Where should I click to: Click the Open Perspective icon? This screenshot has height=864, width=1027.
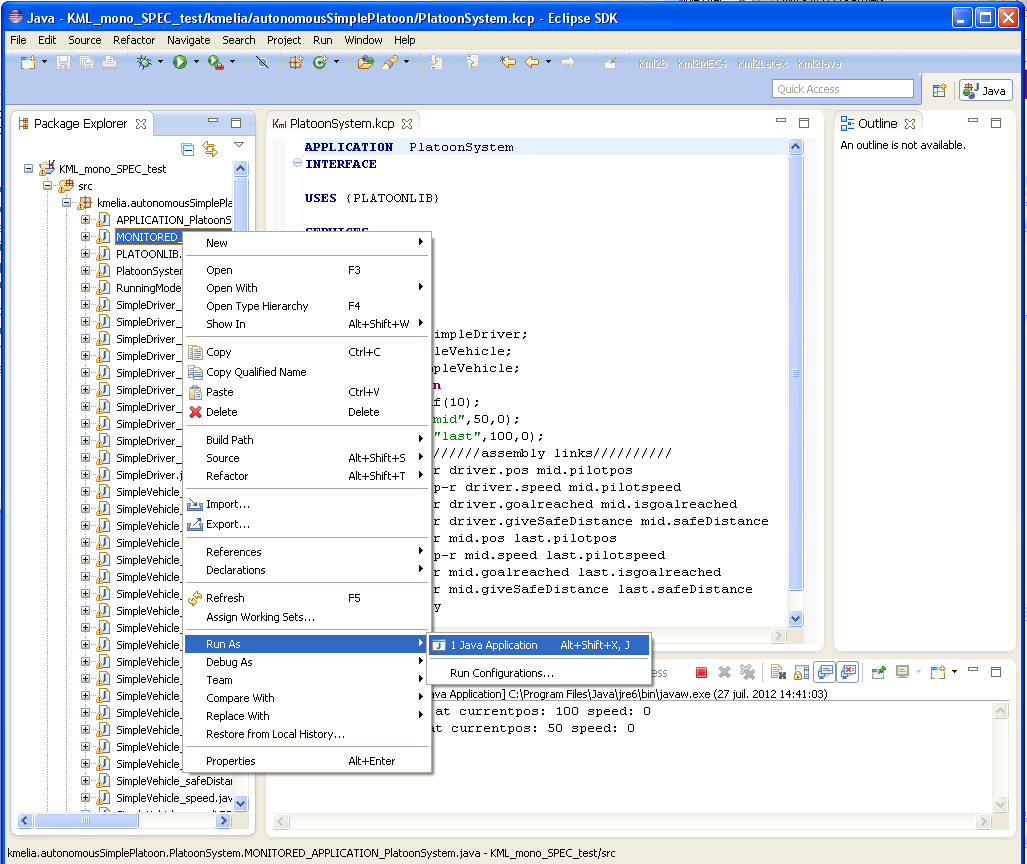(939, 90)
